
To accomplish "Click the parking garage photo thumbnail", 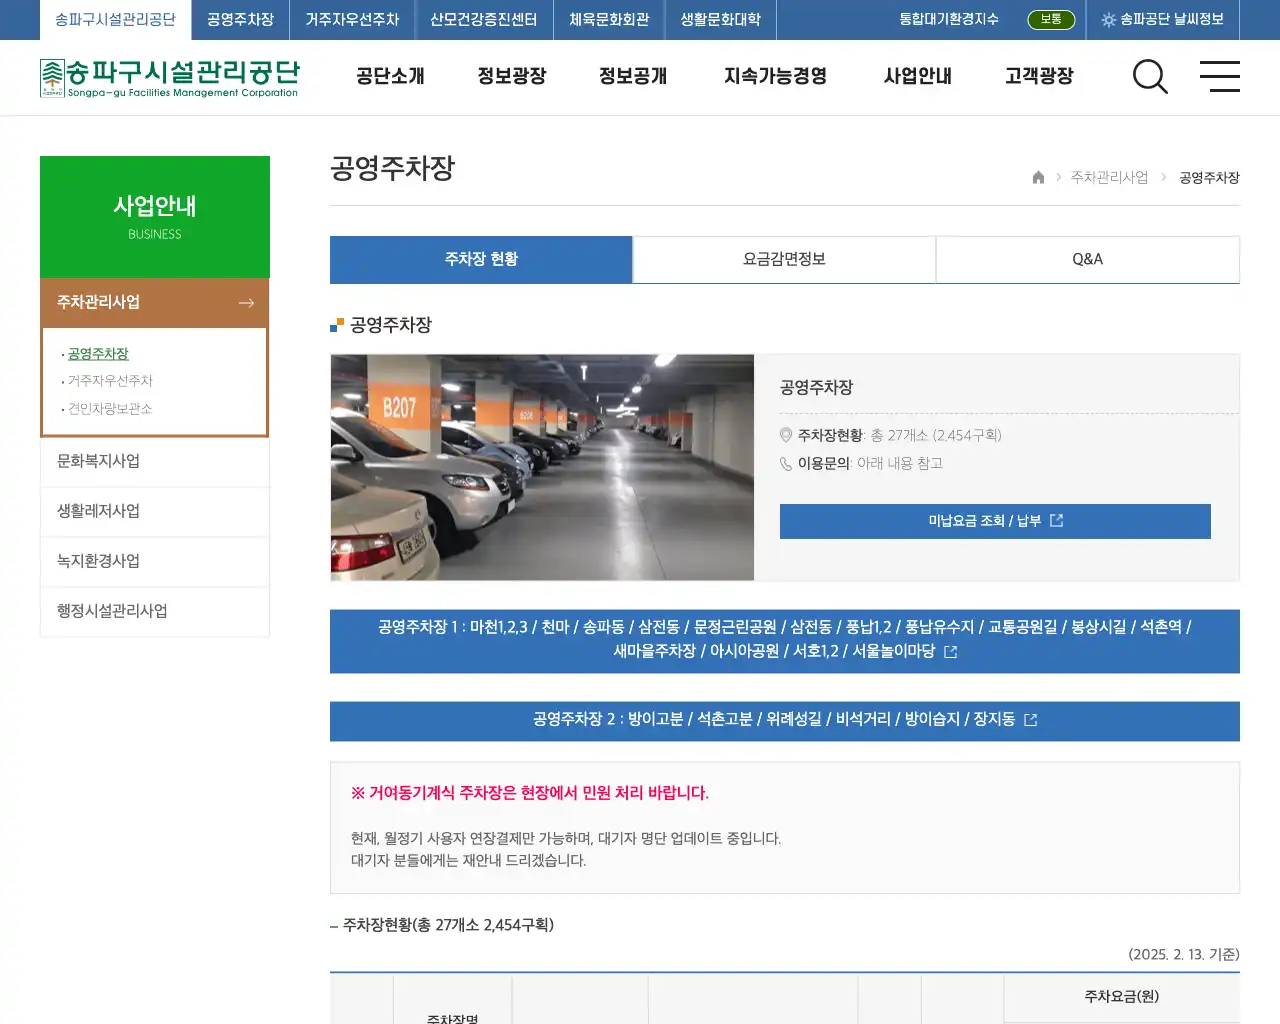I will click(x=541, y=467).
